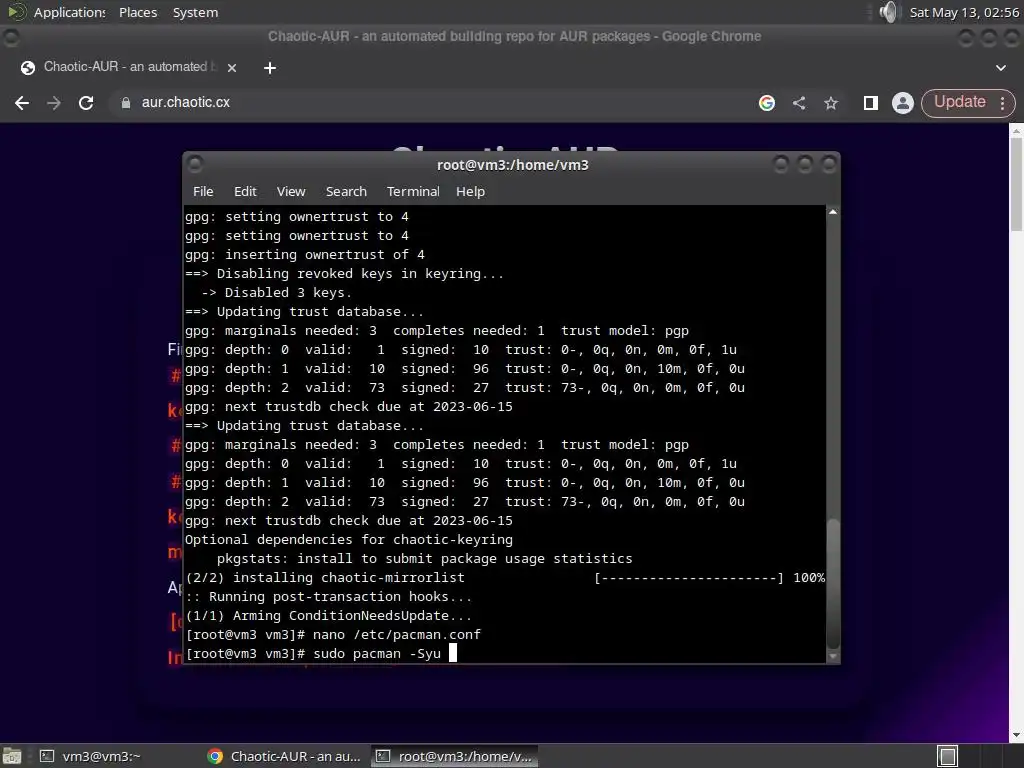This screenshot has width=1024, height=768.
Task: Open the Places panel menu
Action: [x=138, y=12]
